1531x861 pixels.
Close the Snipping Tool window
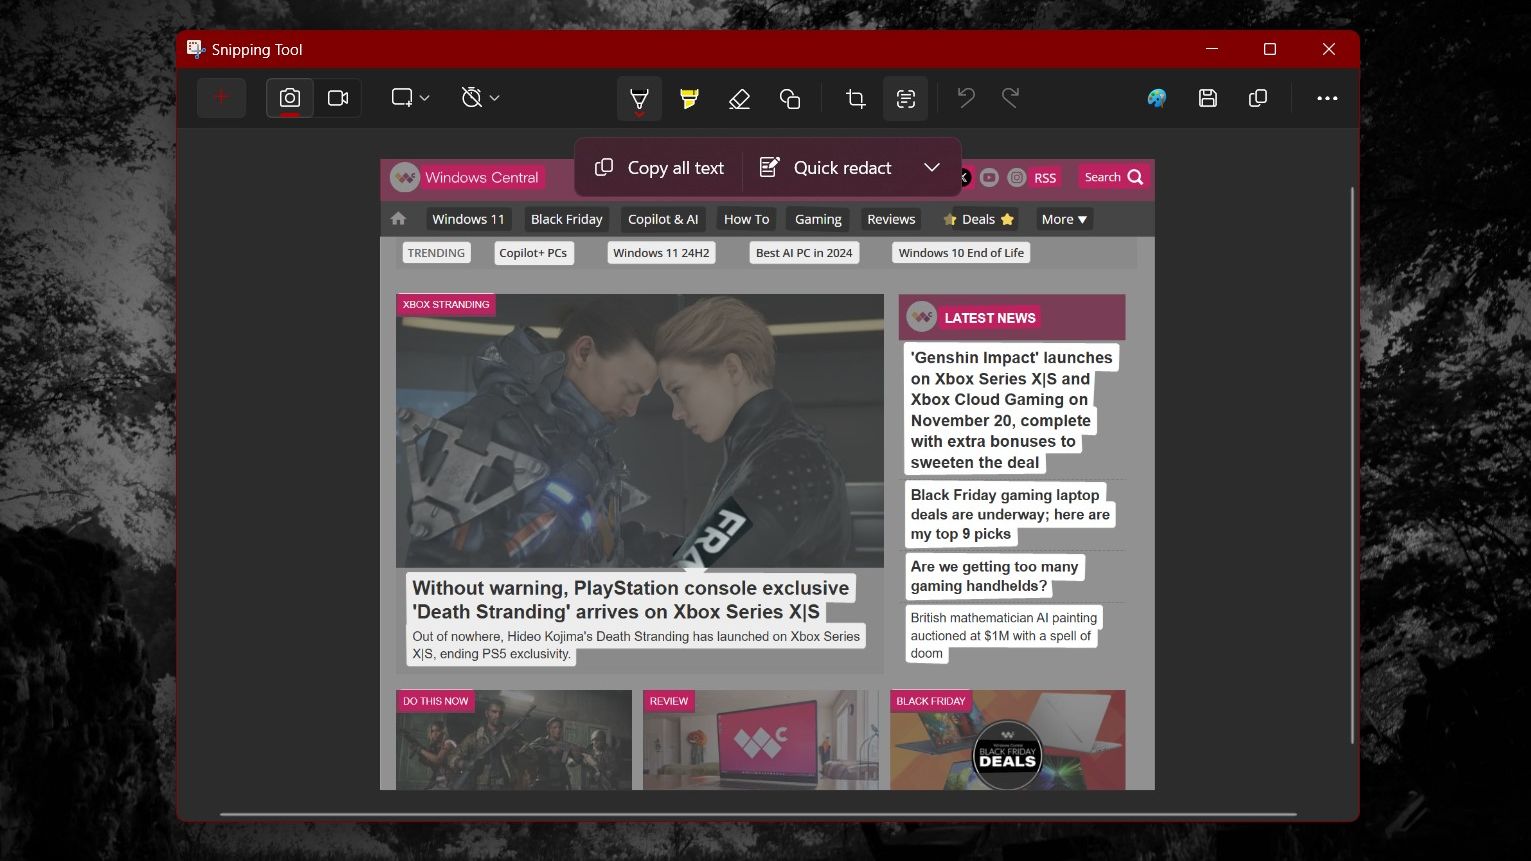(1329, 49)
